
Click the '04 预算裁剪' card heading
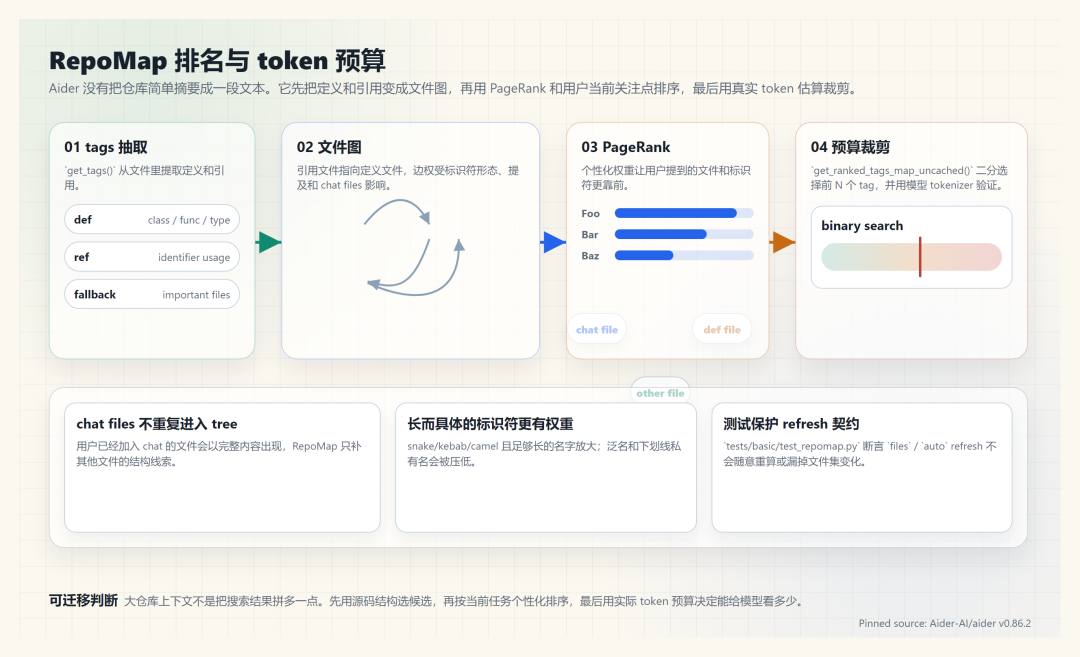(x=850, y=147)
